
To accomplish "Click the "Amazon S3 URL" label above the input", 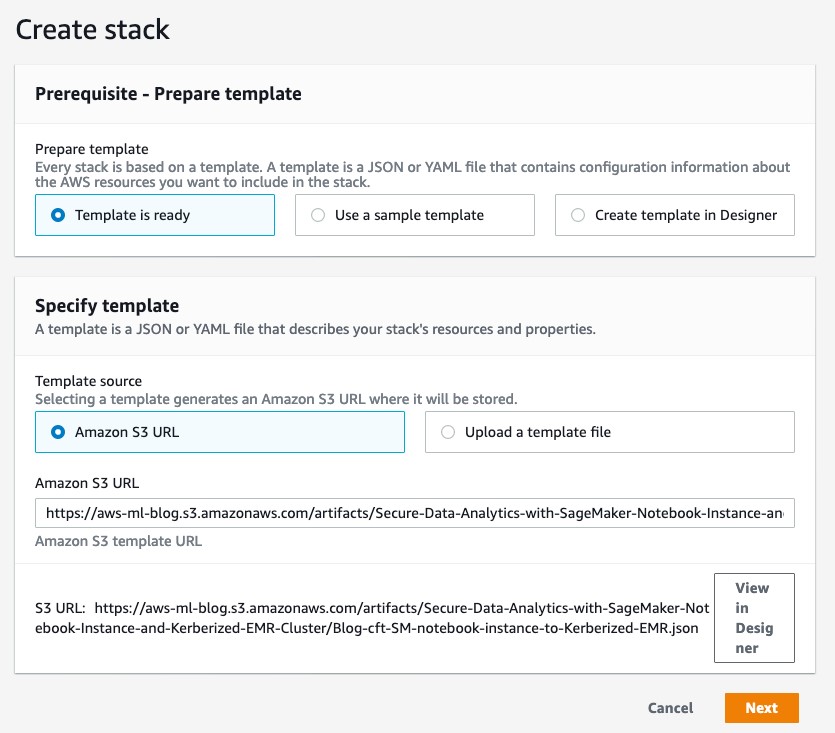I will (87, 483).
